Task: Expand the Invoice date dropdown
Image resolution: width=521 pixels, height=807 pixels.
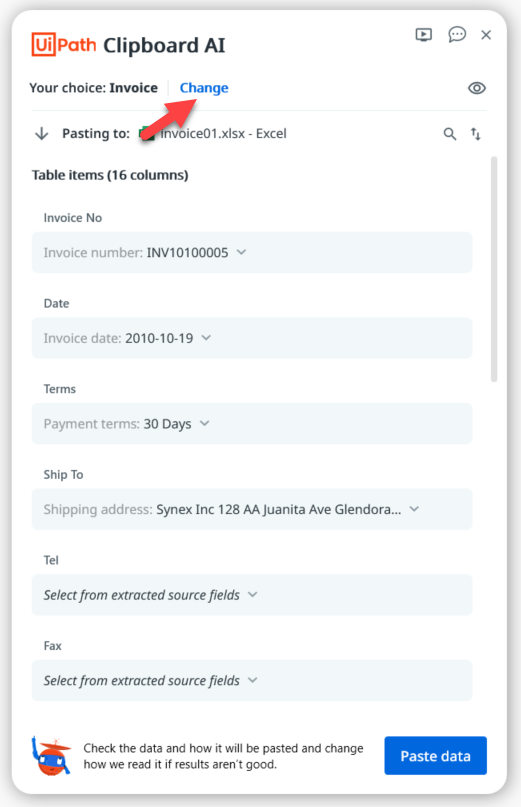Action: pos(252,338)
